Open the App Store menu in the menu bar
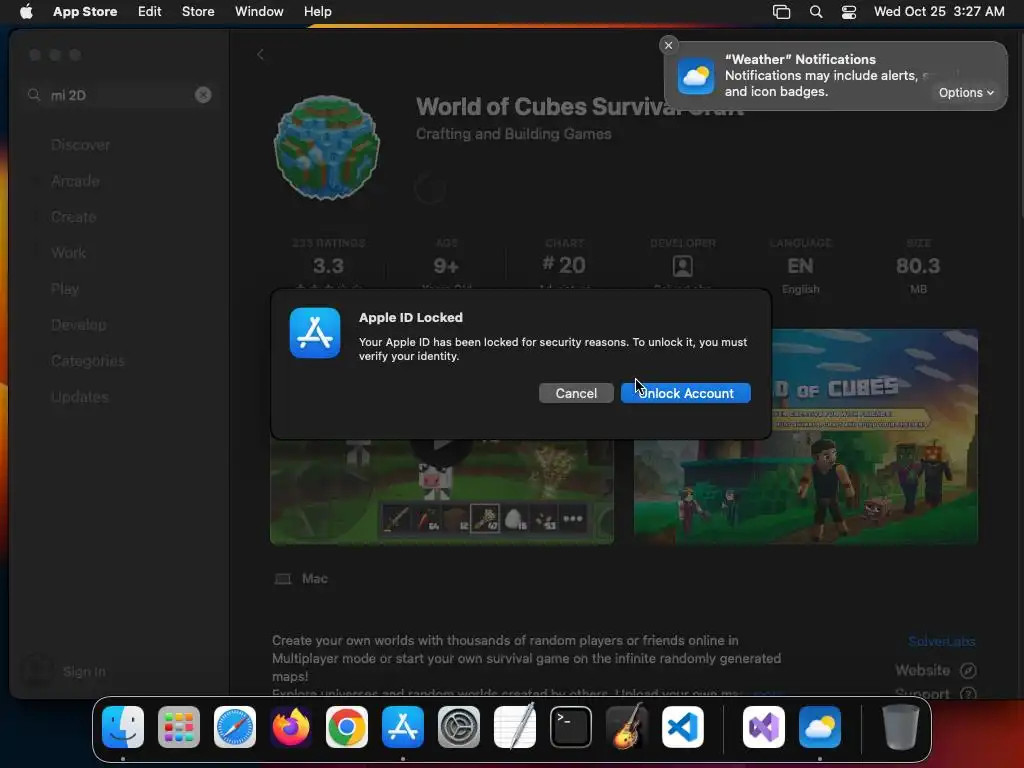Viewport: 1024px width, 768px height. coord(85,12)
